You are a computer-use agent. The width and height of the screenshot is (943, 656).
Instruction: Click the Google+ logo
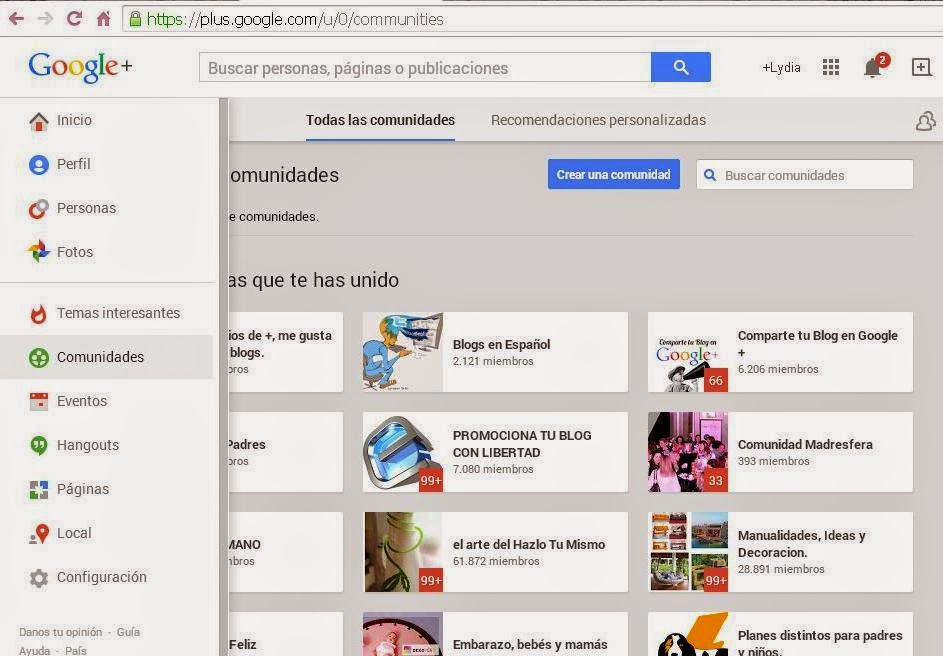coord(80,67)
